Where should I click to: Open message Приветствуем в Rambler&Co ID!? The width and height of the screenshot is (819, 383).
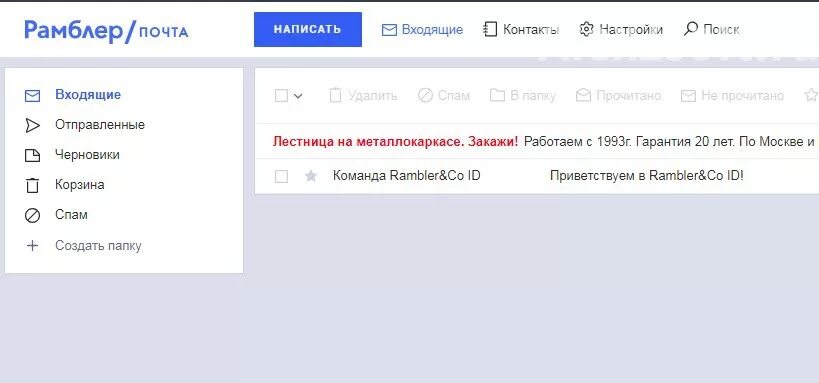pyautogui.click(x=647, y=176)
